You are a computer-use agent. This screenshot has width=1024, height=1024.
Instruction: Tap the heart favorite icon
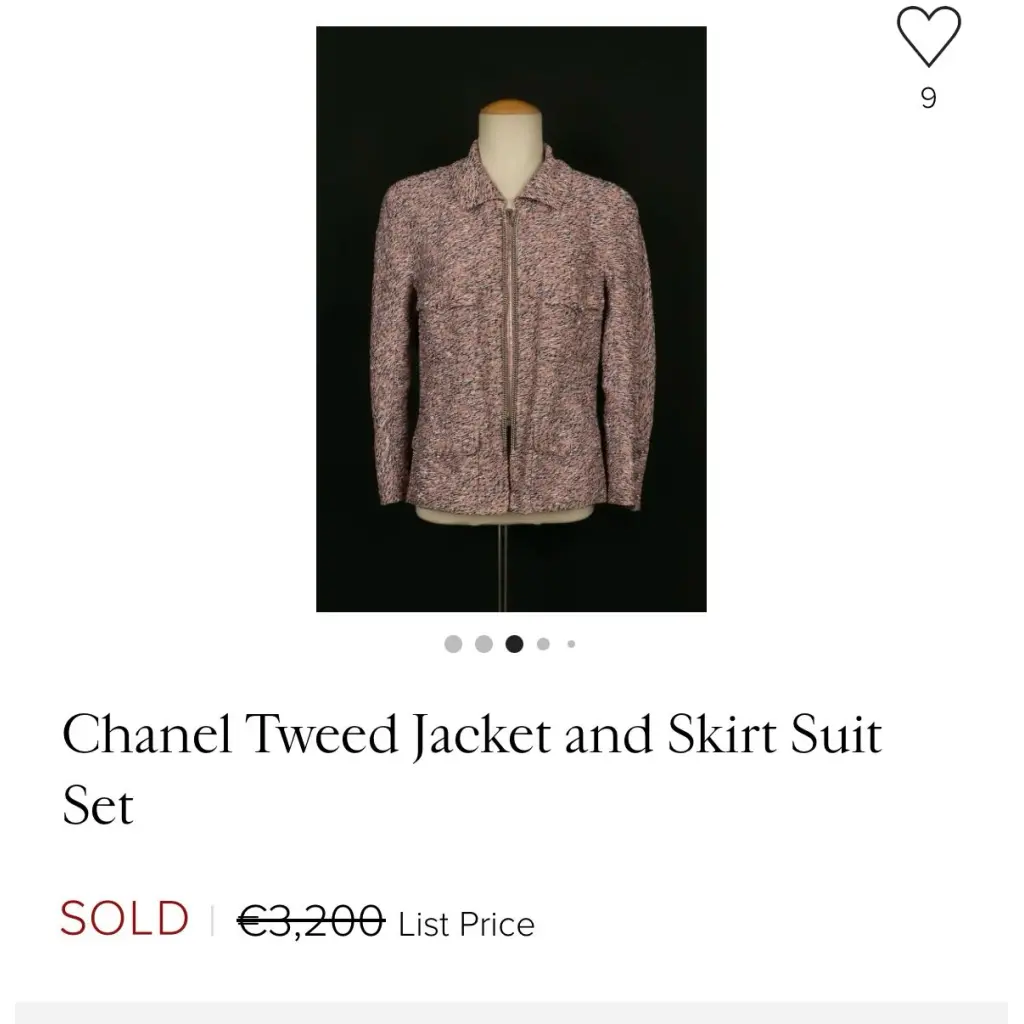[928, 37]
